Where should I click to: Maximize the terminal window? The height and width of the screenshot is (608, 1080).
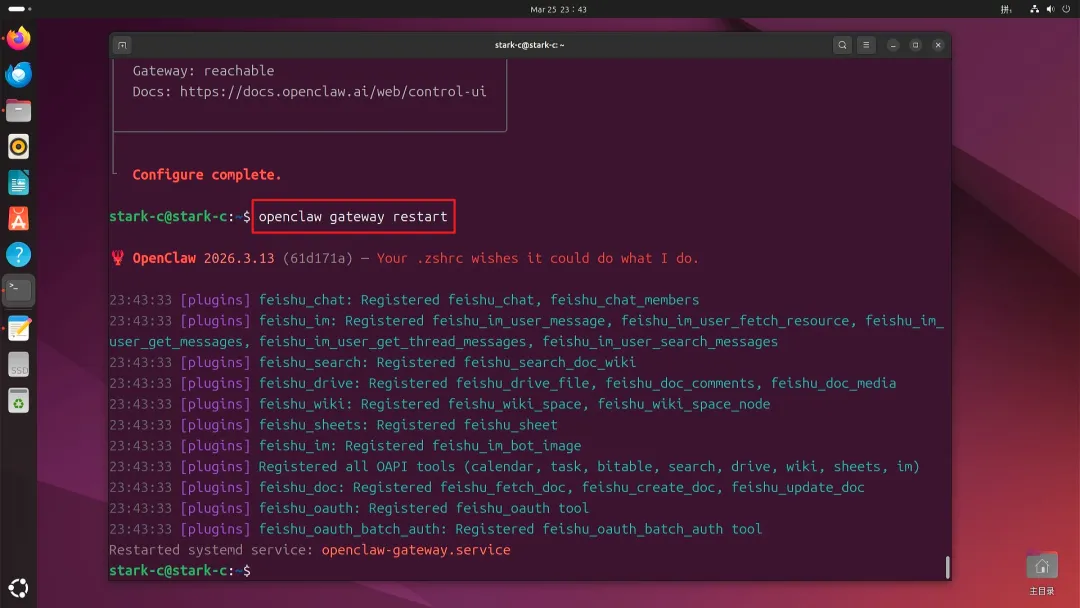tap(915, 45)
